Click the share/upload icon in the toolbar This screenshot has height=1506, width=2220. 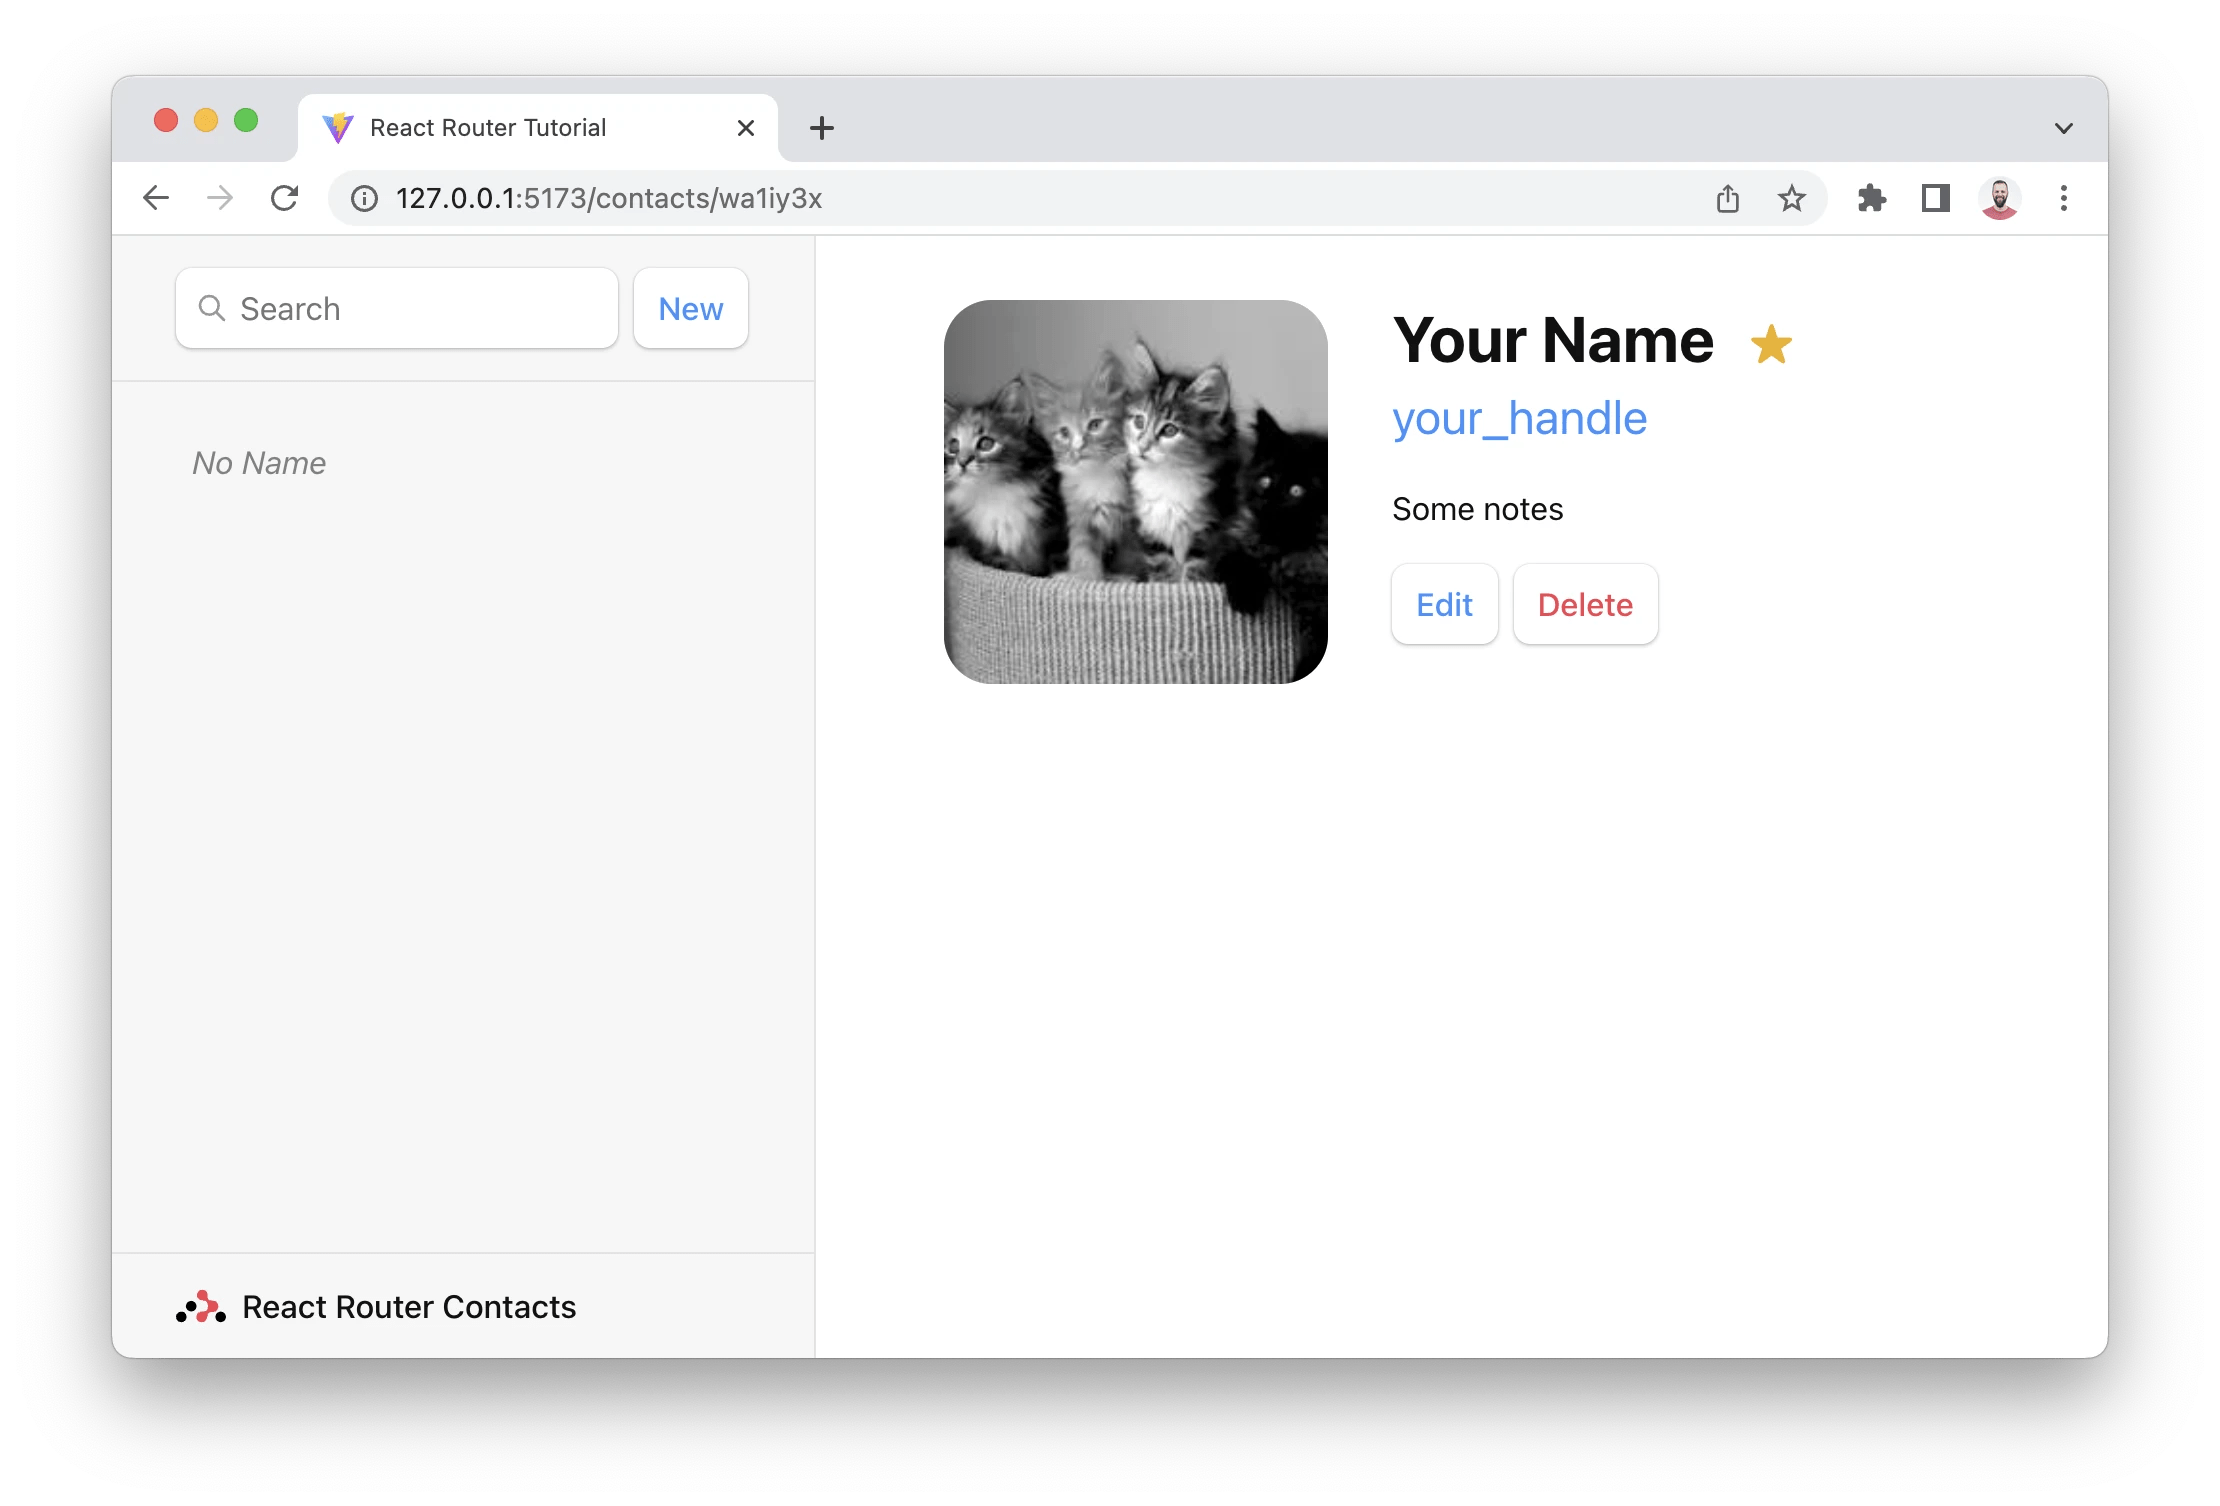1726,198
